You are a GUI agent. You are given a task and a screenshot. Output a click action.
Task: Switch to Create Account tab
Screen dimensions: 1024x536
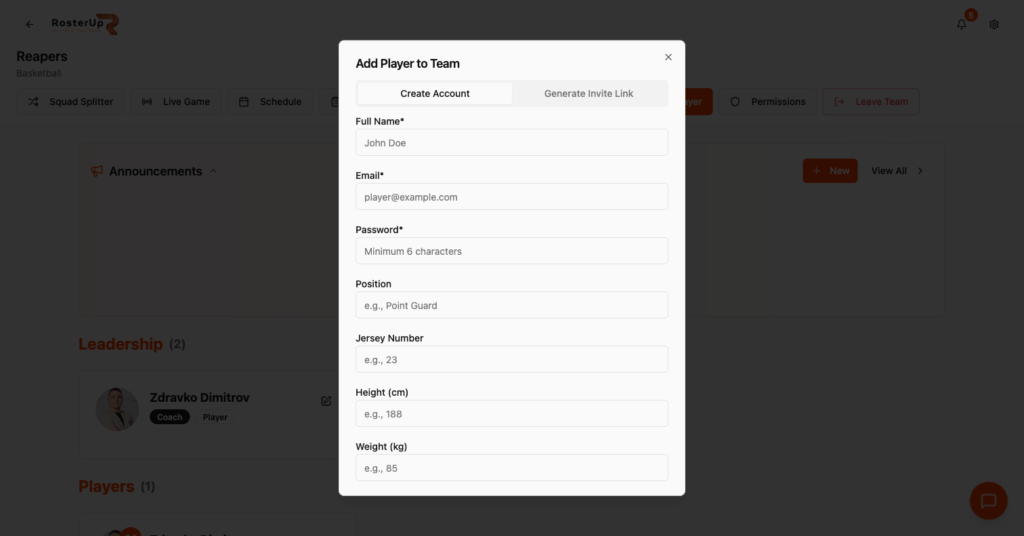pos(435,93)
